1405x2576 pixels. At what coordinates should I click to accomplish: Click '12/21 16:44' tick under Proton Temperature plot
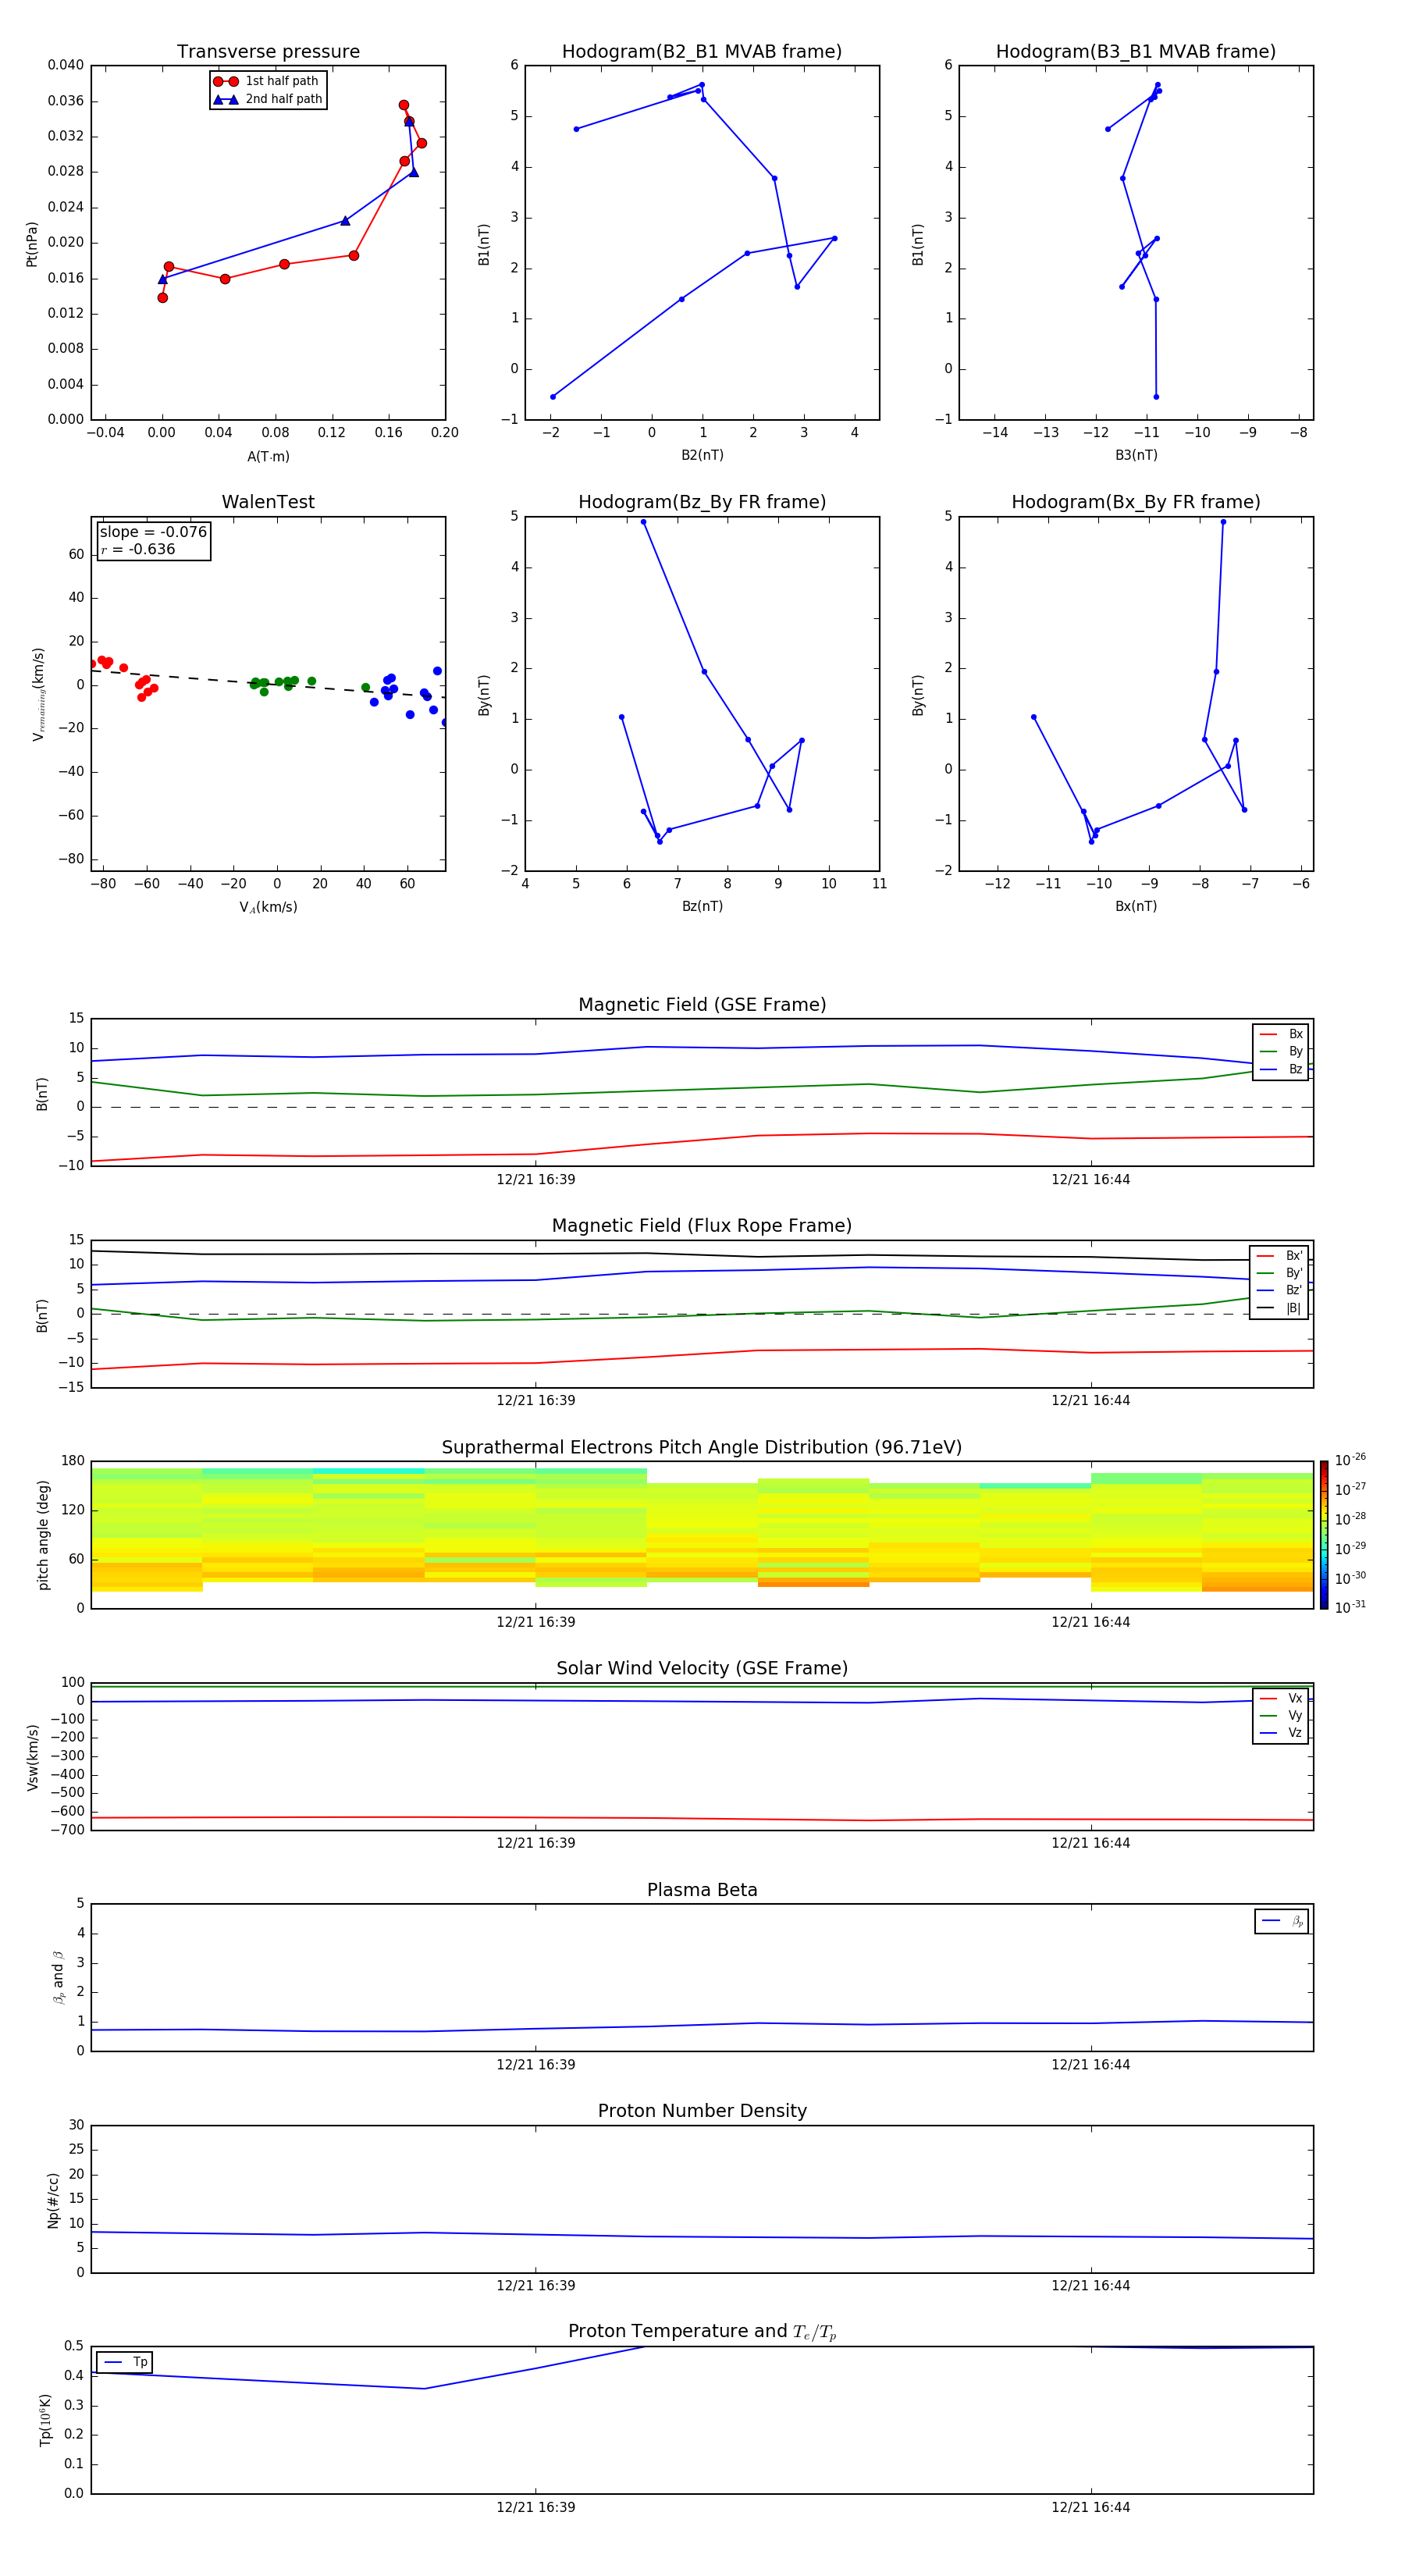tap(1090, 2507)
